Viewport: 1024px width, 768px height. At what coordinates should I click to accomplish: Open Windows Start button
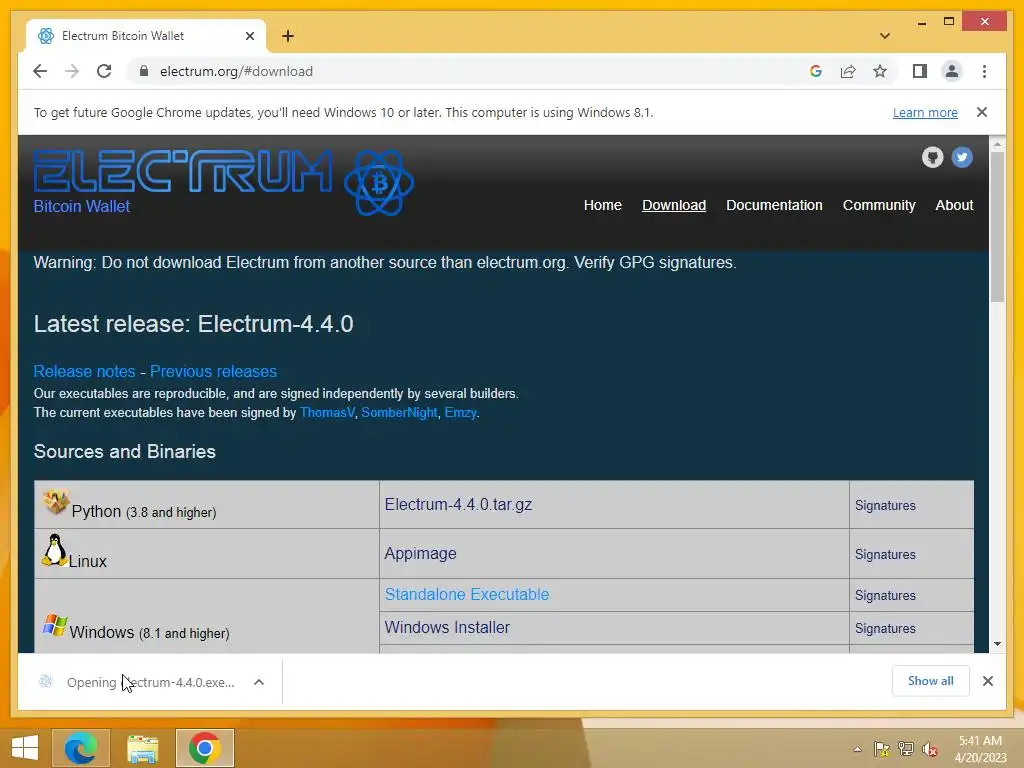25,748
